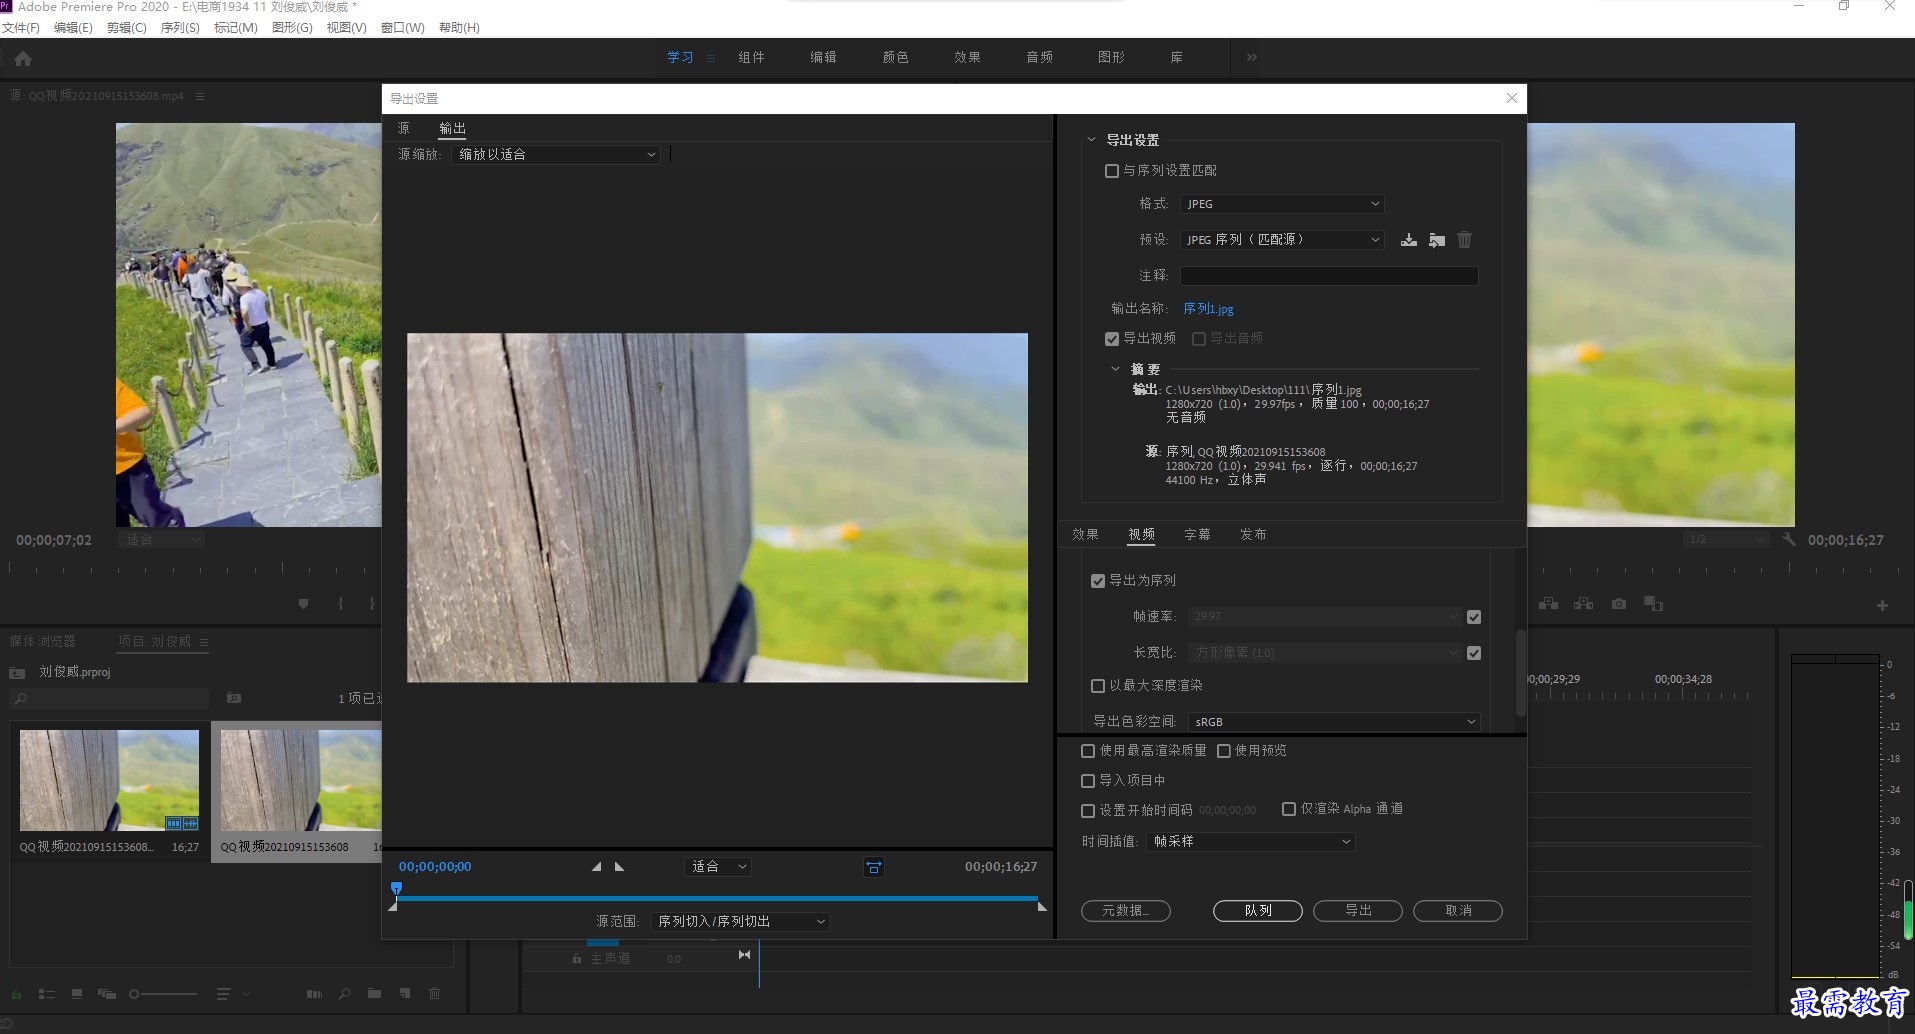Click the lift icon in the program monitor
Screen dimensions: 1915x1034
pyautogui.click(x=1548, y=604)
